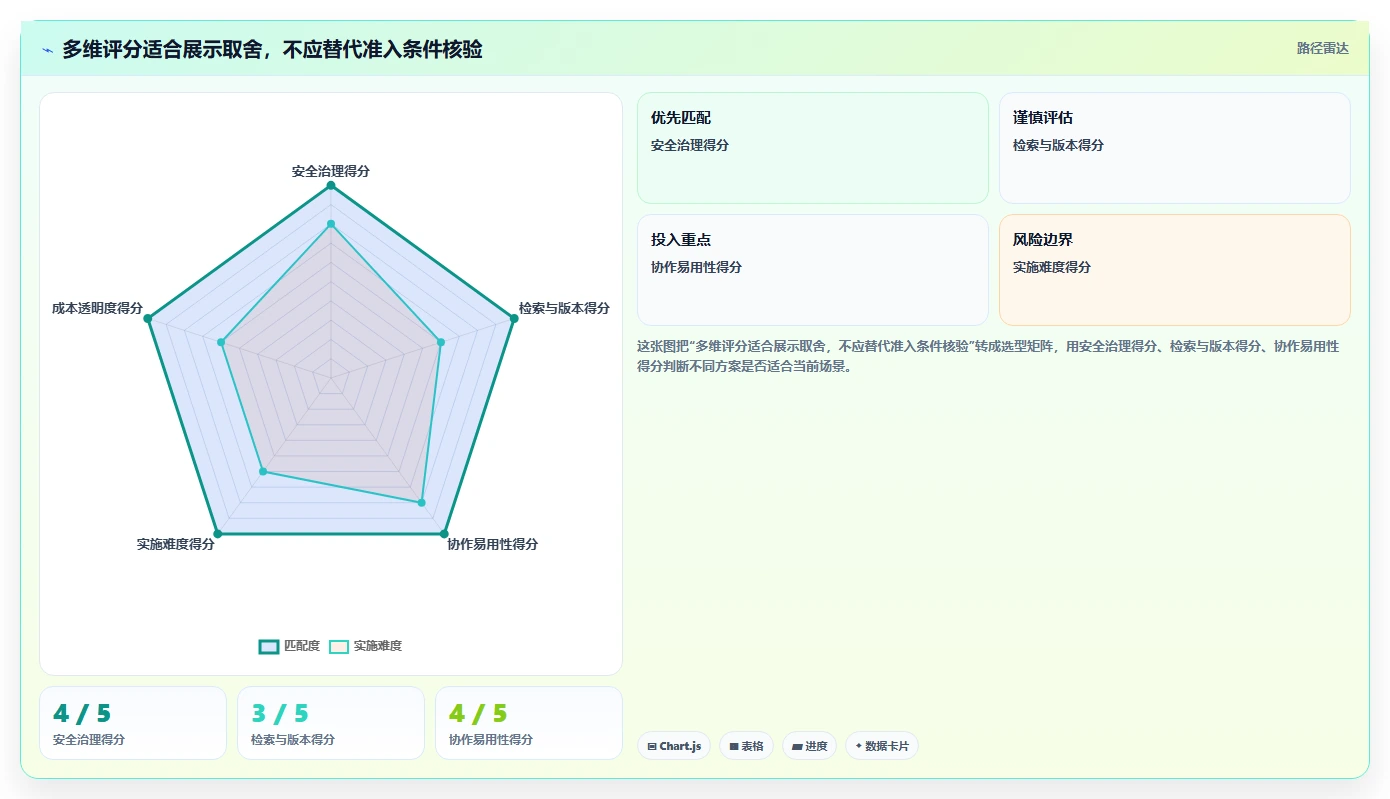The width and height of the screenshot is (1390, 799).
Task: Click outer 匹配度 point on 协作易用性得分 axis
Action: [x=444, y=534]
